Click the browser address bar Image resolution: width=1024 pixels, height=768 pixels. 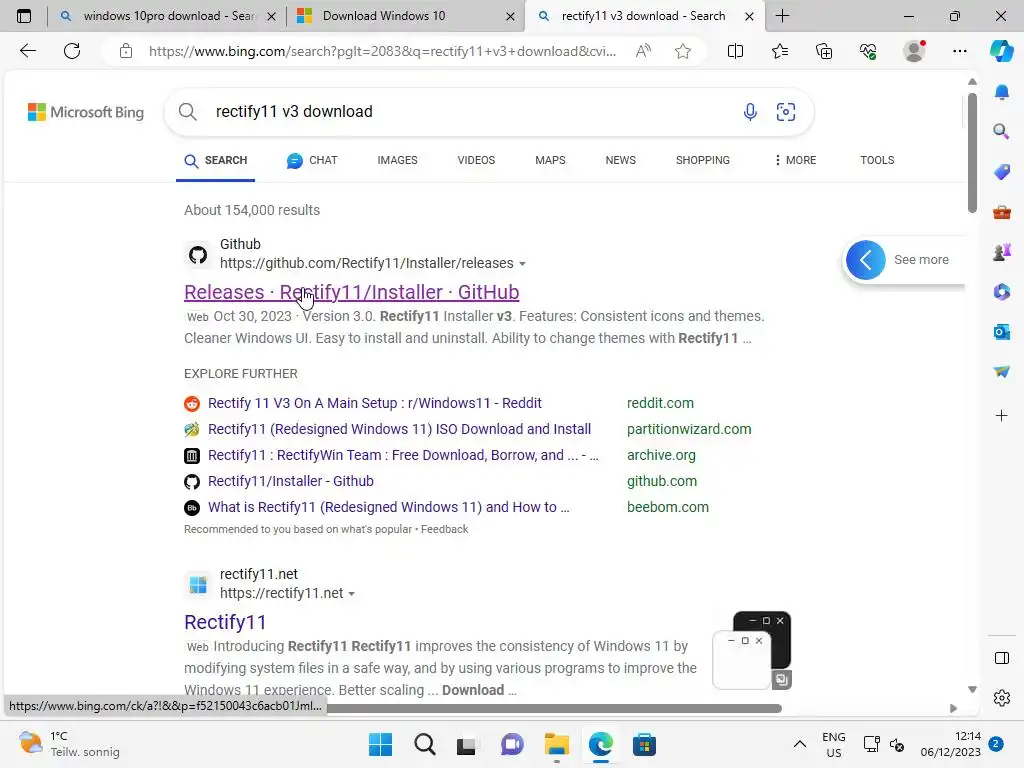pyautogui.click(x=382, y=51)
